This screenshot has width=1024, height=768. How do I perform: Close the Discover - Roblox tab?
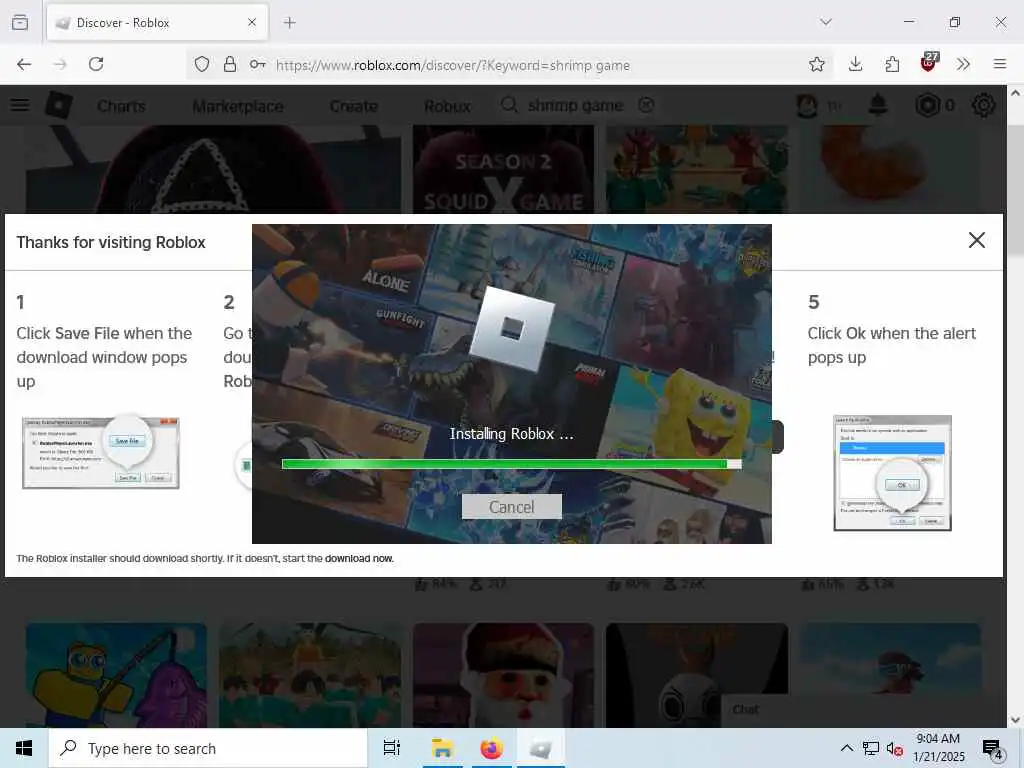252,23
